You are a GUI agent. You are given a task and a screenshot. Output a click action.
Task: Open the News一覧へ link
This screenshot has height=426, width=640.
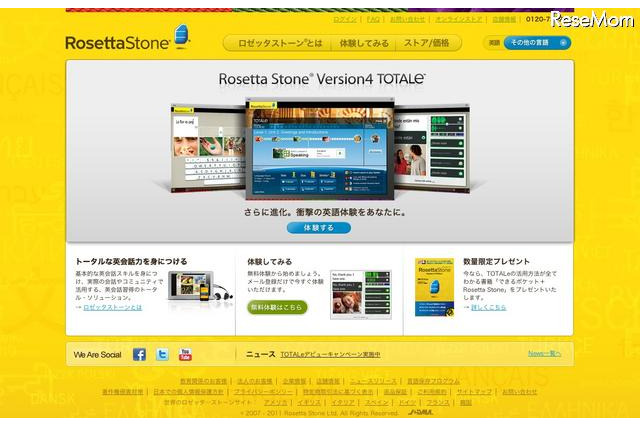pos(544,353)
